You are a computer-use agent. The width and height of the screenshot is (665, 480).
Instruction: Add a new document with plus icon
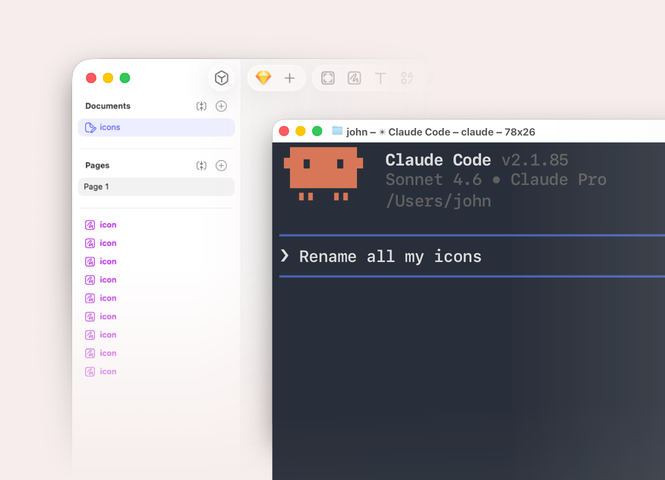pos(221,106)
